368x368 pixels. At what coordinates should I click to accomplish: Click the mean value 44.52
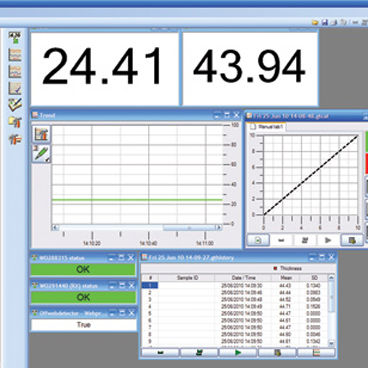pyautogui.click(x=285, y=299)
